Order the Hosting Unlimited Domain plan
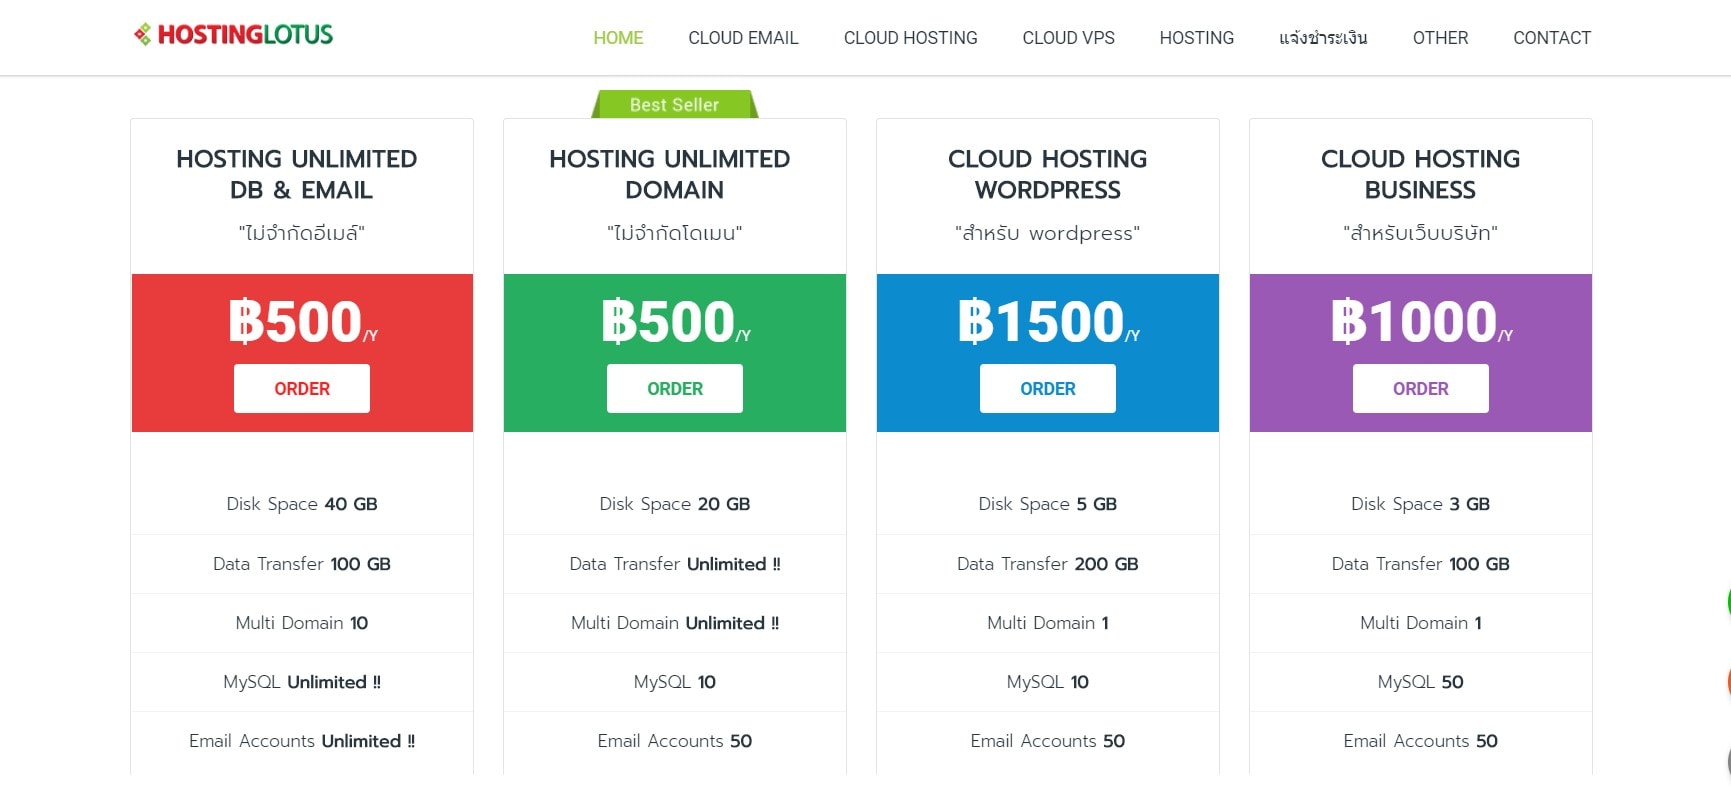This screenshot has height=807, width=1731. 675,388
